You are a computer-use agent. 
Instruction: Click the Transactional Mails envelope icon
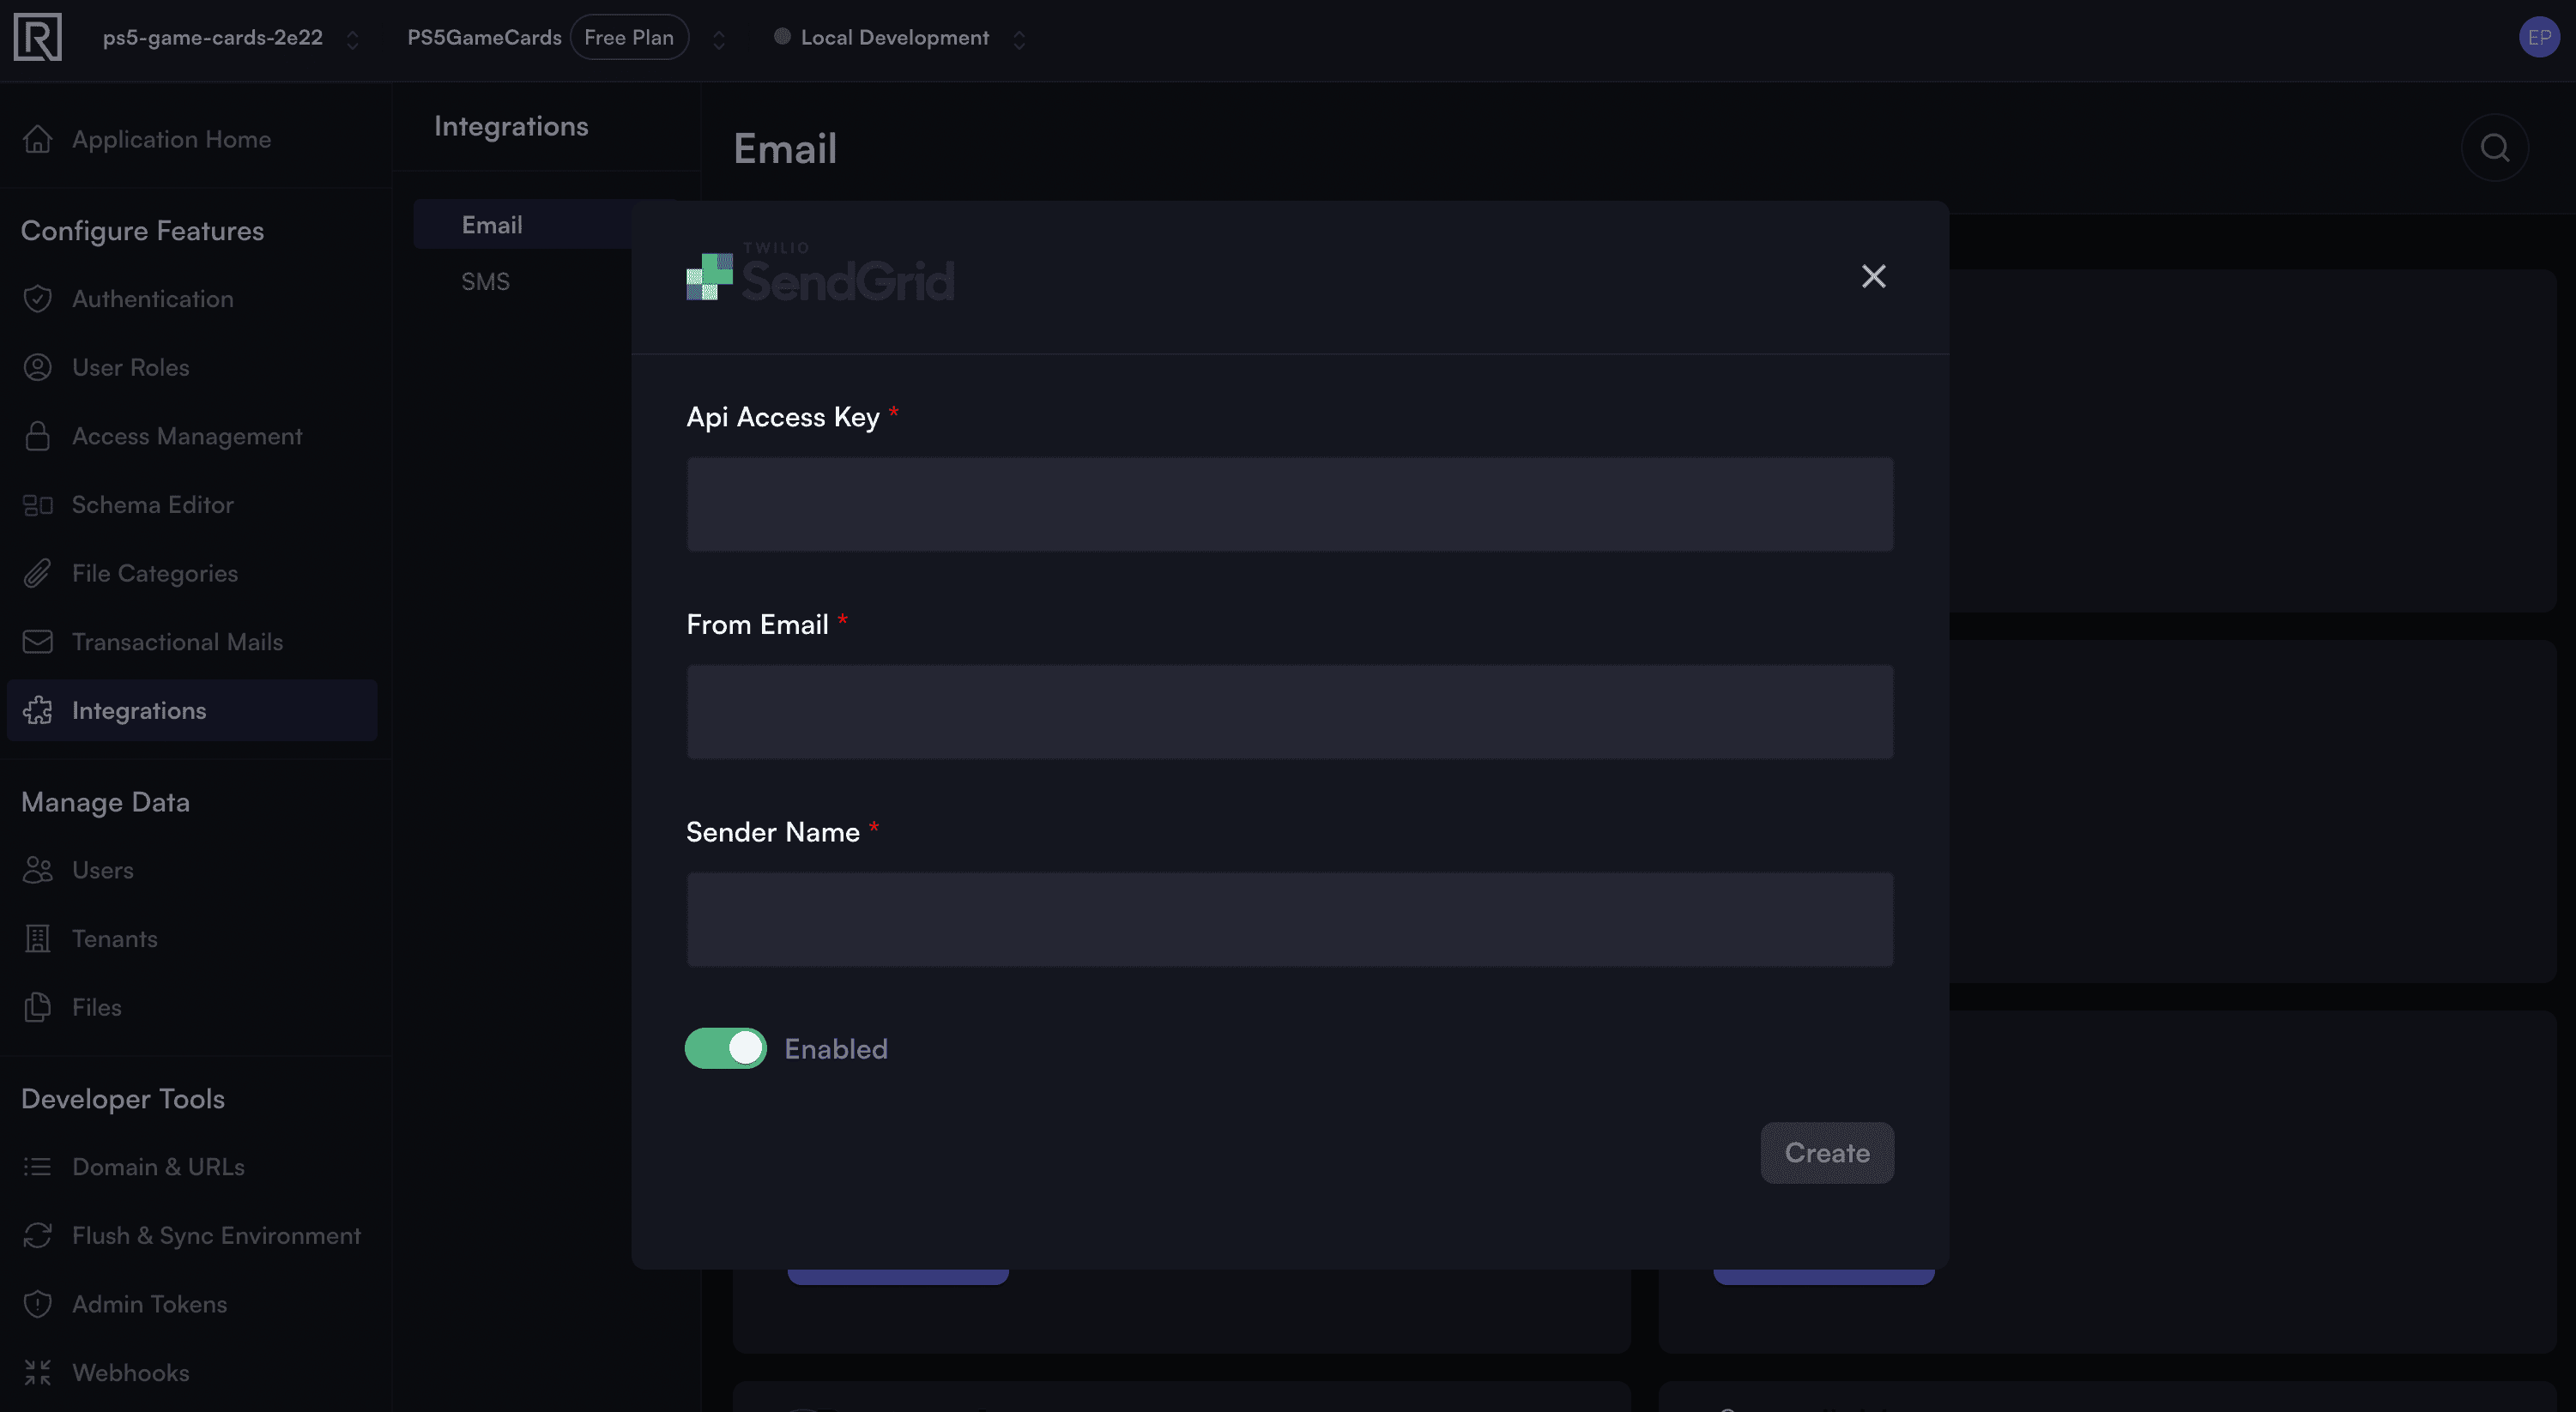tap(38, 642)
